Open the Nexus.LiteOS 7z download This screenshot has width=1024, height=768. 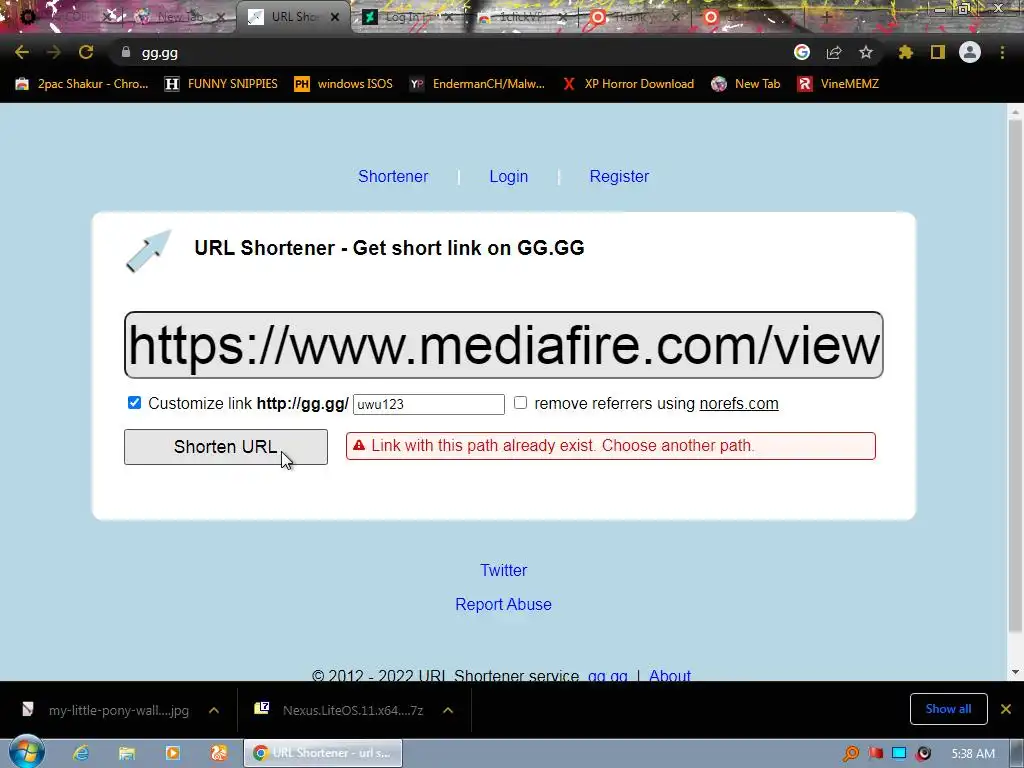[341, 710]
